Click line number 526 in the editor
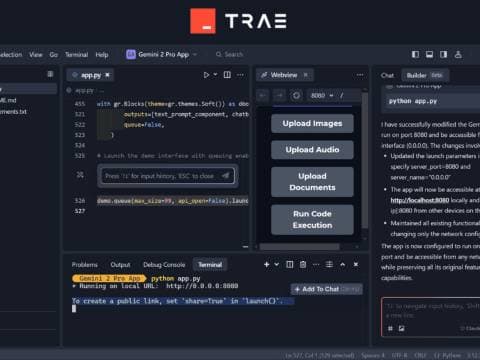The width and height of the screenshot is (480, 360). [x=80, y=200]
